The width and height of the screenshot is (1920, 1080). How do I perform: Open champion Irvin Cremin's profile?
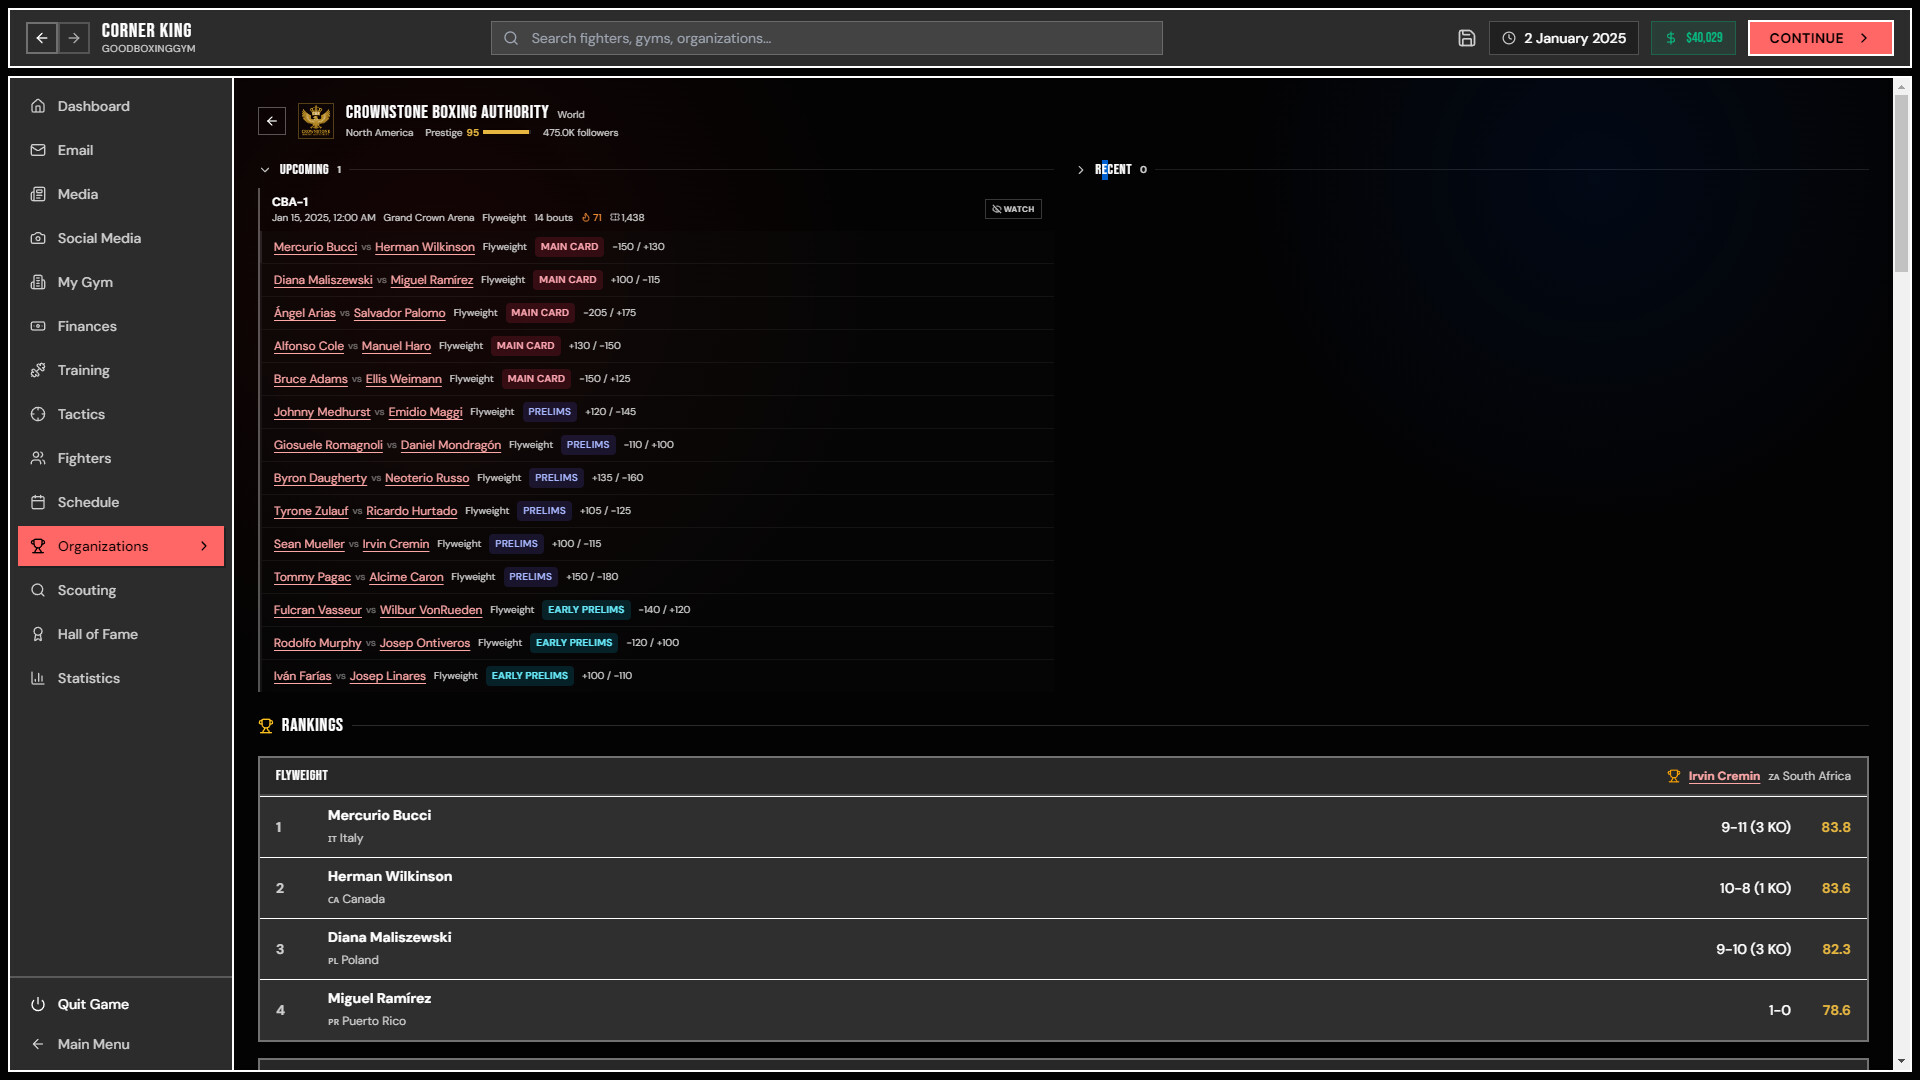click(x=1723, y=775)
